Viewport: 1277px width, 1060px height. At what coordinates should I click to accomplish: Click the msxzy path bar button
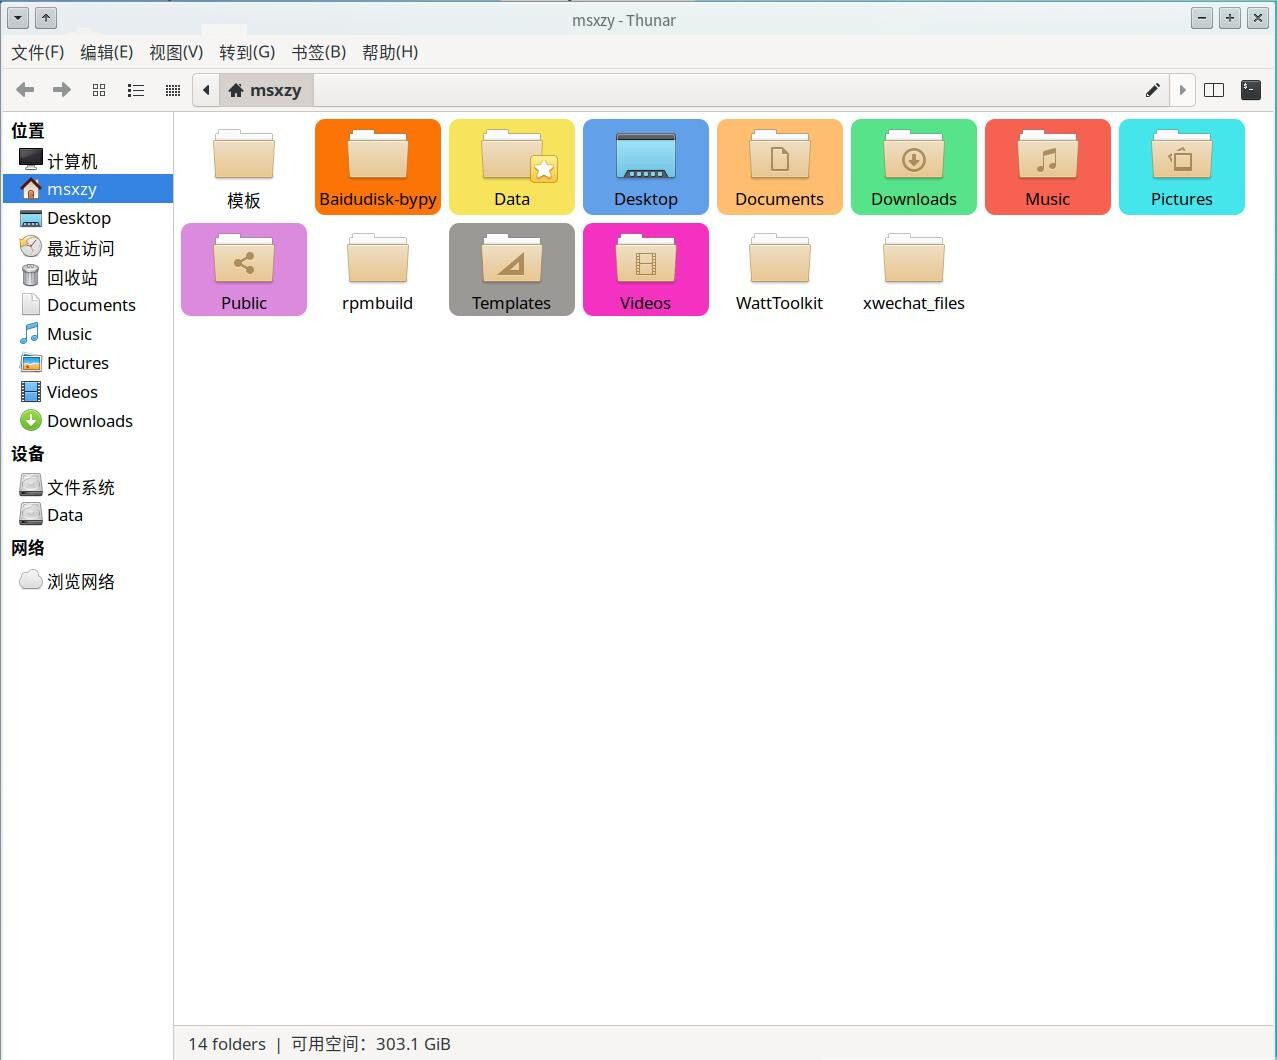(x=266, y=90)
